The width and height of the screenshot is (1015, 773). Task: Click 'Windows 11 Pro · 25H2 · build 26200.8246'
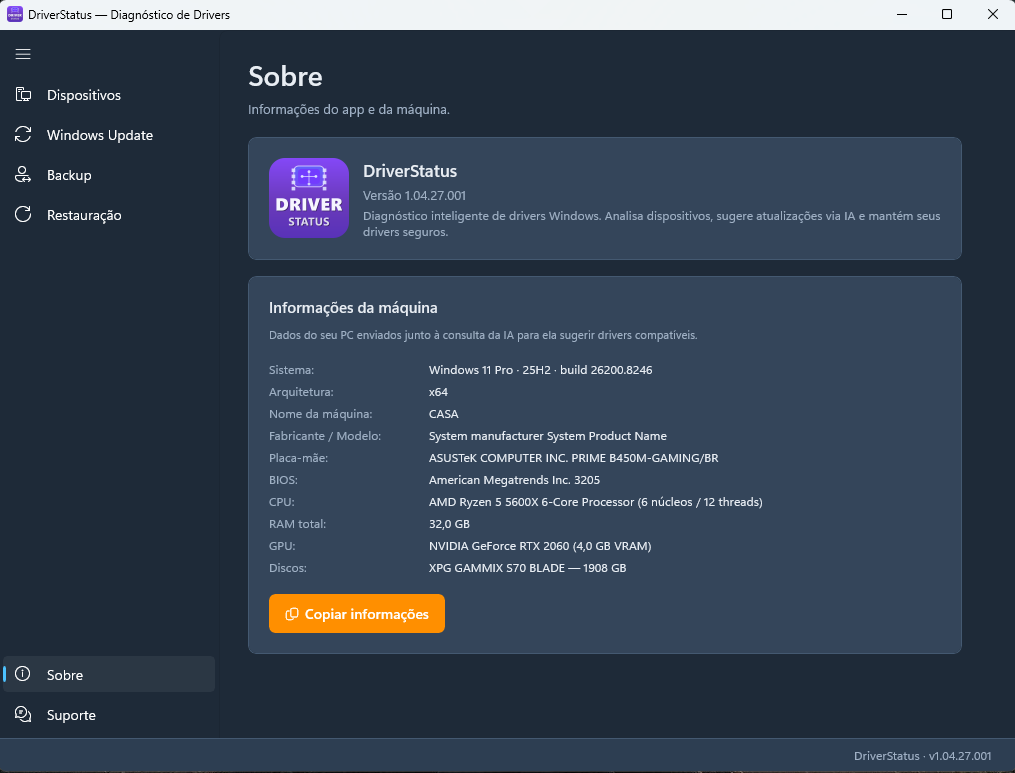(x=541, y=370)
